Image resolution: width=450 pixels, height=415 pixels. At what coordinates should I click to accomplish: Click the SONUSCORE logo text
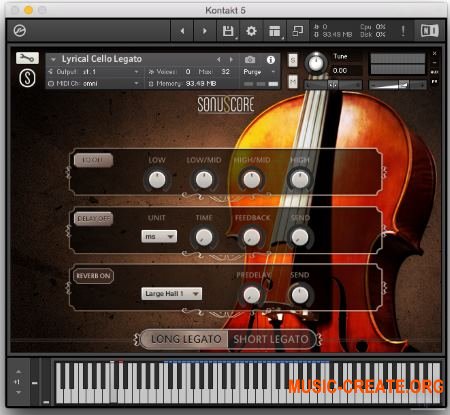click(x=226, y=105)
